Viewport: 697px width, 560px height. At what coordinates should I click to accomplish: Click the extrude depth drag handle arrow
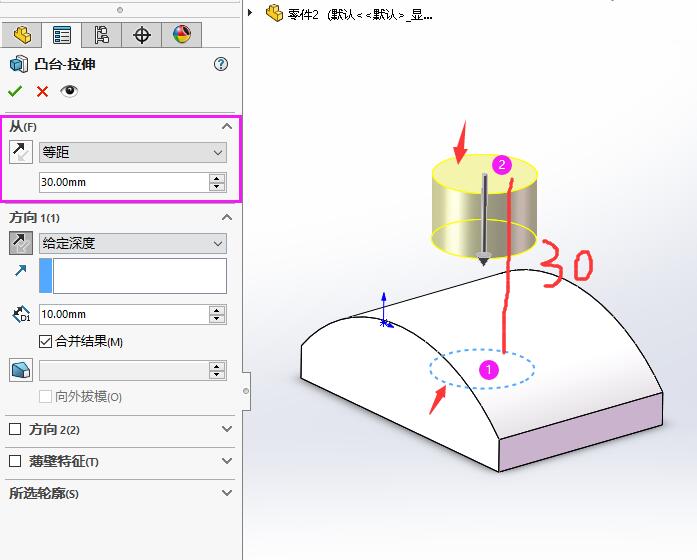click(483, 259)
